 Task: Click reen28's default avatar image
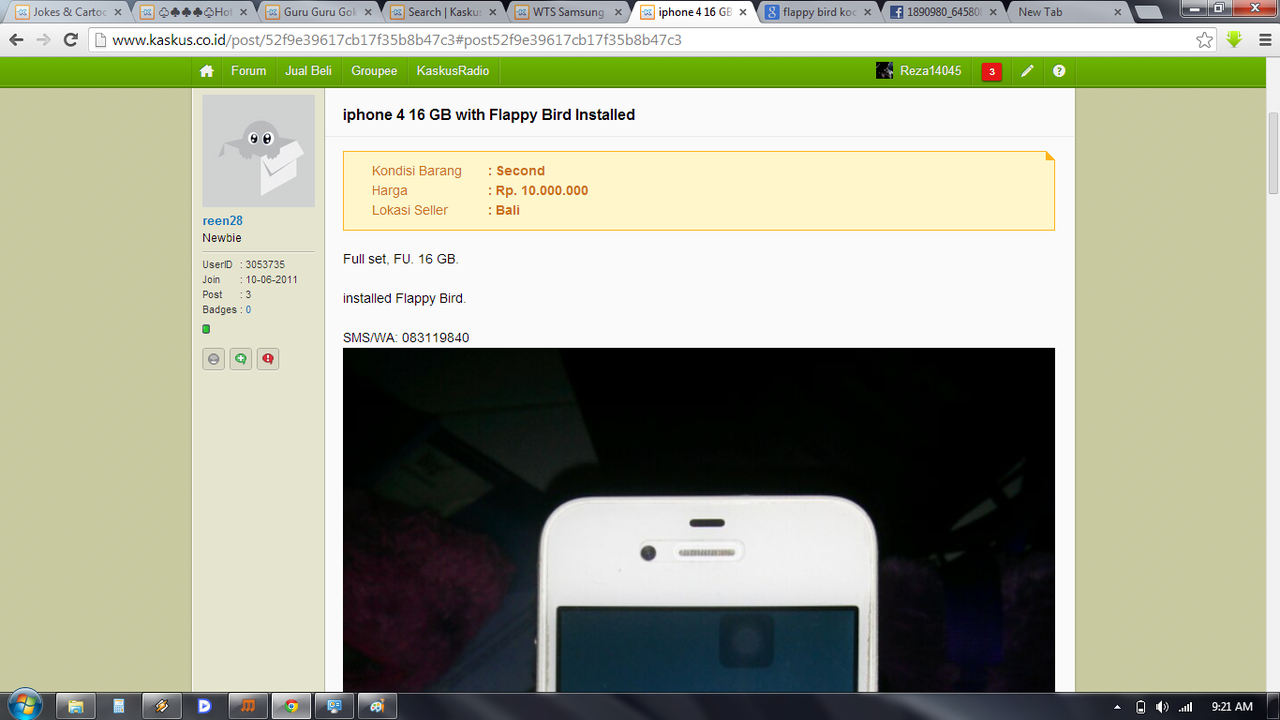259,151
